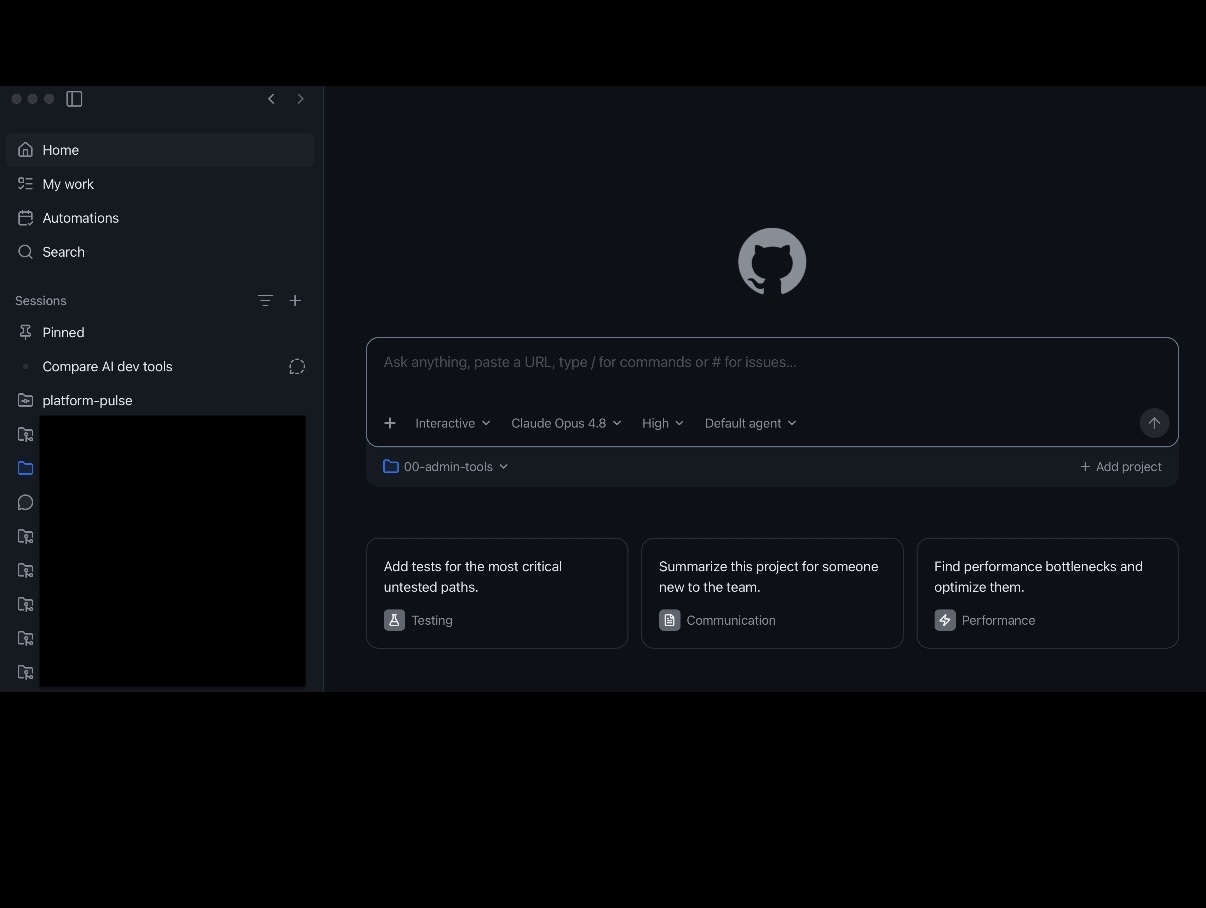Pick the Add tests suggestion card
This screenshot has height=908, width=1206.
pos(497,593)
